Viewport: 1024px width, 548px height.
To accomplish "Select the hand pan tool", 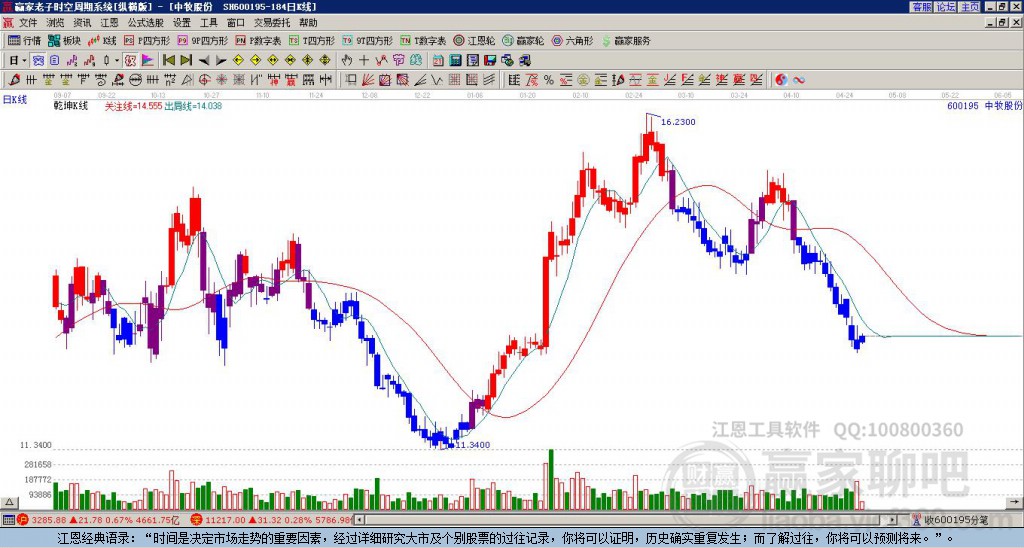I will click(x=346, y=61).
